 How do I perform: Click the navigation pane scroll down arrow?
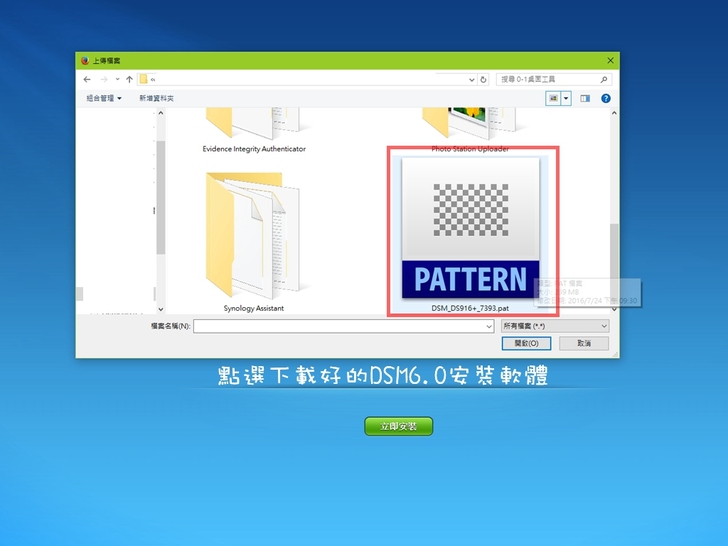(x=161, y=309)
